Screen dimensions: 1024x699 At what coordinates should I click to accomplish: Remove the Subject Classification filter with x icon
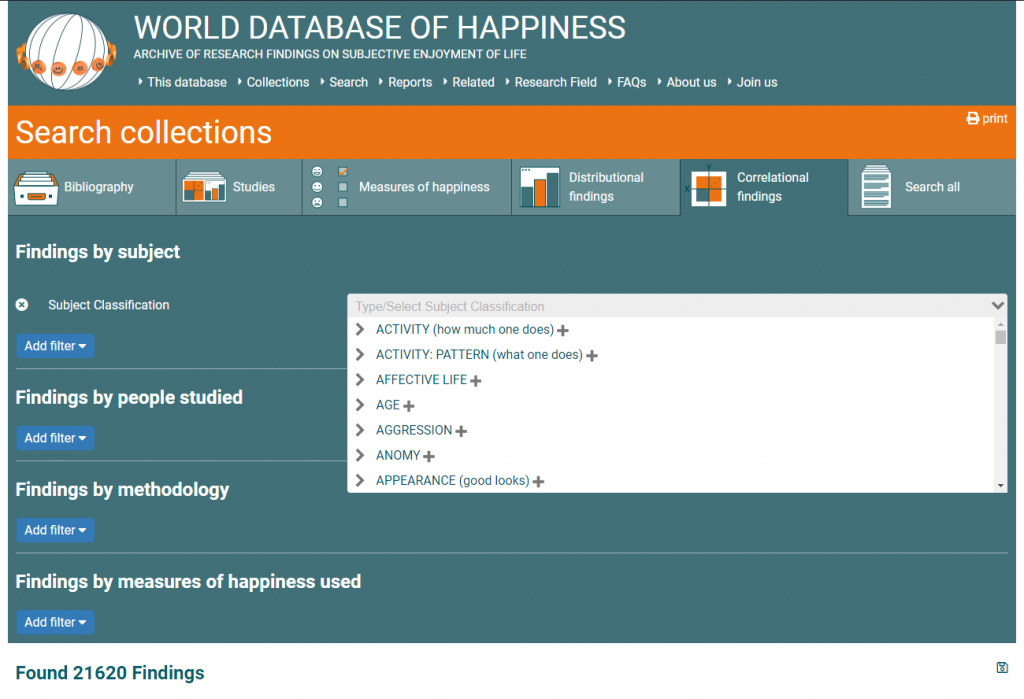click(x=22, y=305)
